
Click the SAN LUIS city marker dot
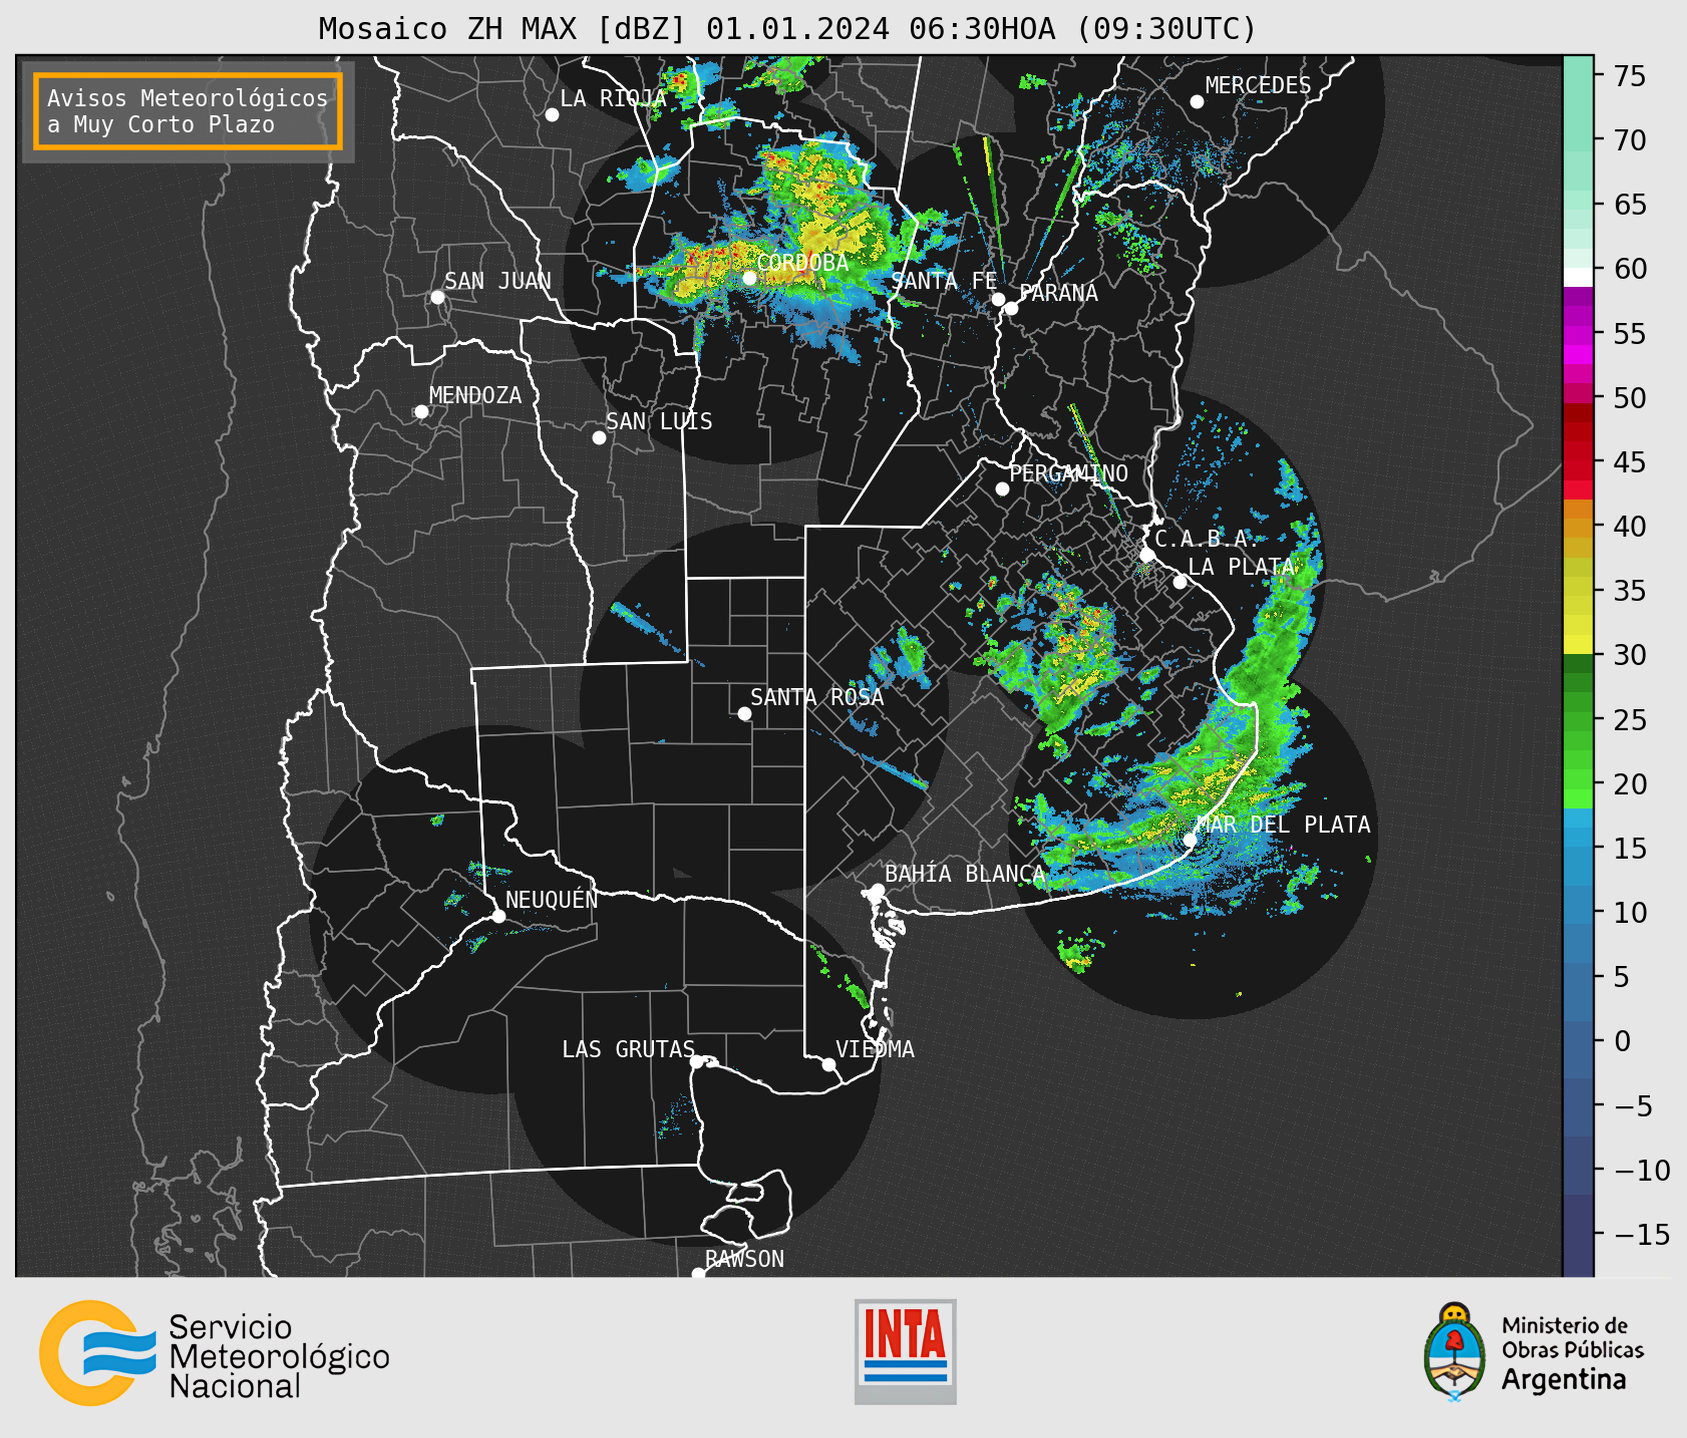click(599, 438)
